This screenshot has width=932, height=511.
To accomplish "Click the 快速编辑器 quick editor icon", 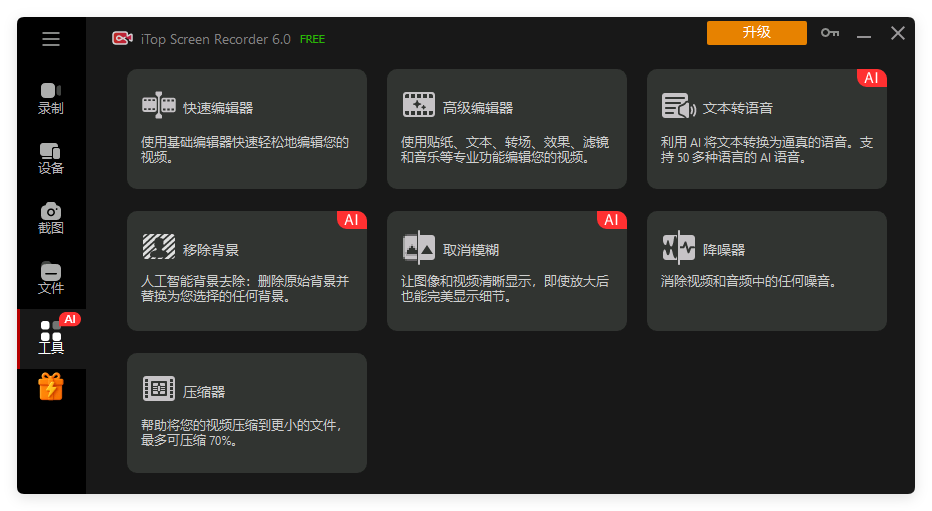I will coord(159,106).
